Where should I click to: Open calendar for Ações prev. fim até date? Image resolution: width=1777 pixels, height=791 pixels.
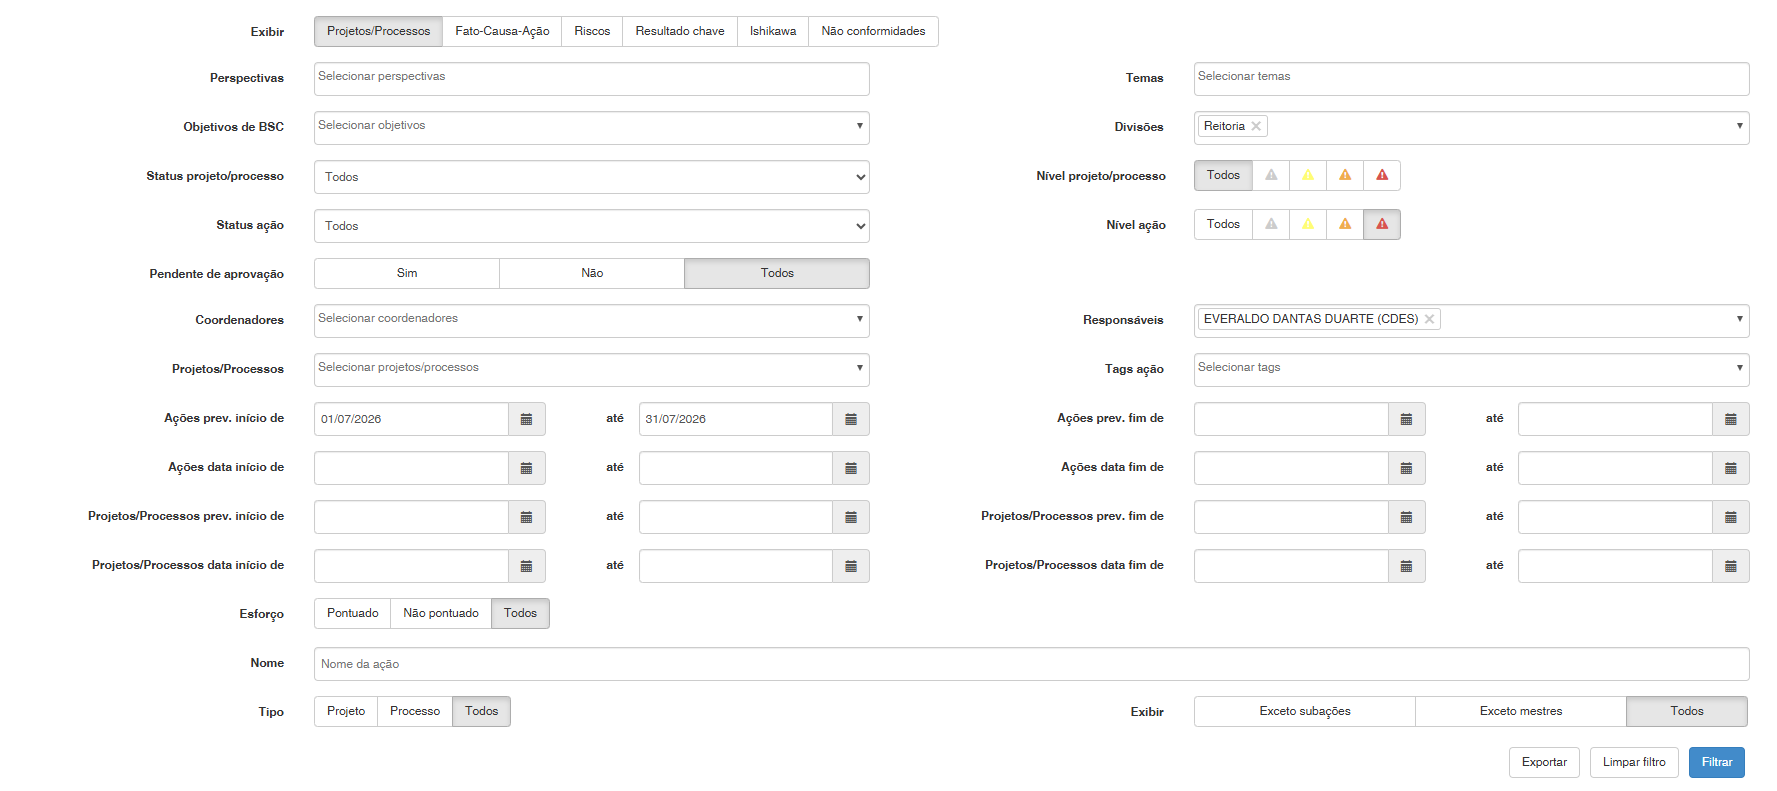click(1731, 419)
